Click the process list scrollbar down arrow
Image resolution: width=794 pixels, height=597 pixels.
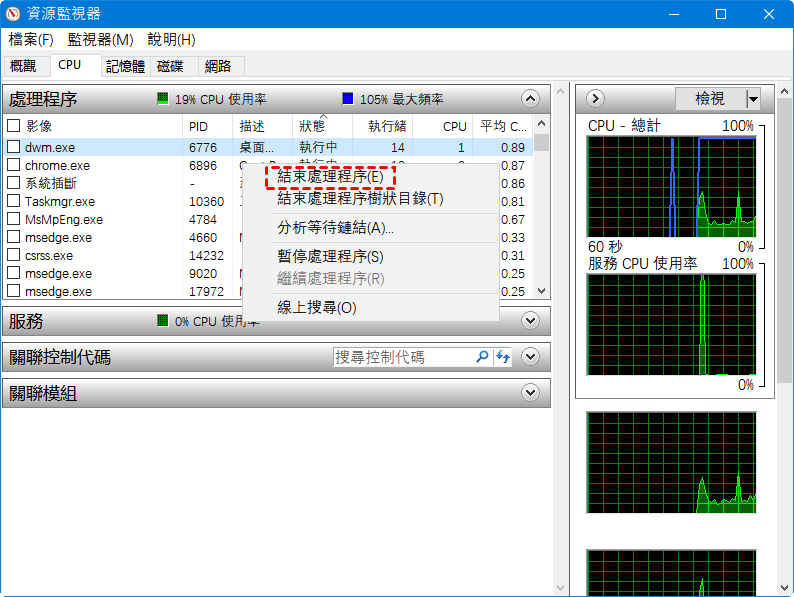(x=541, y=291)
